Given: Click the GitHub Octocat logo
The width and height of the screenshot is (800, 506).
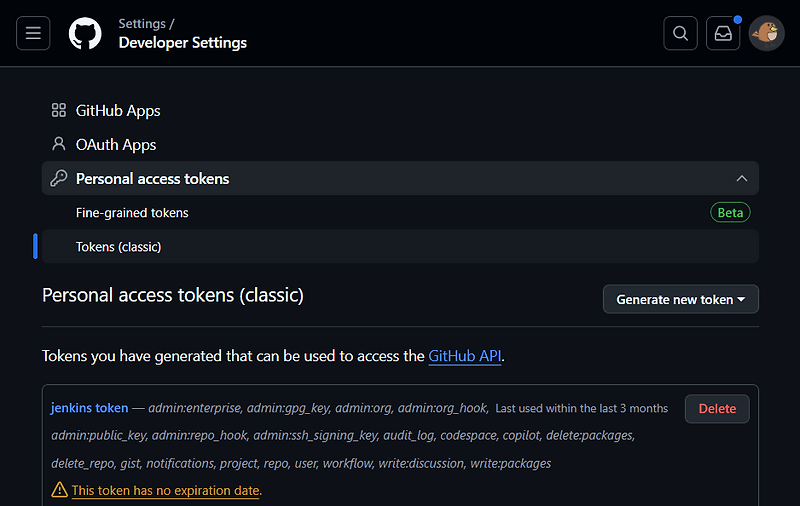Looking at the screenshot, I should coord(85,33).
